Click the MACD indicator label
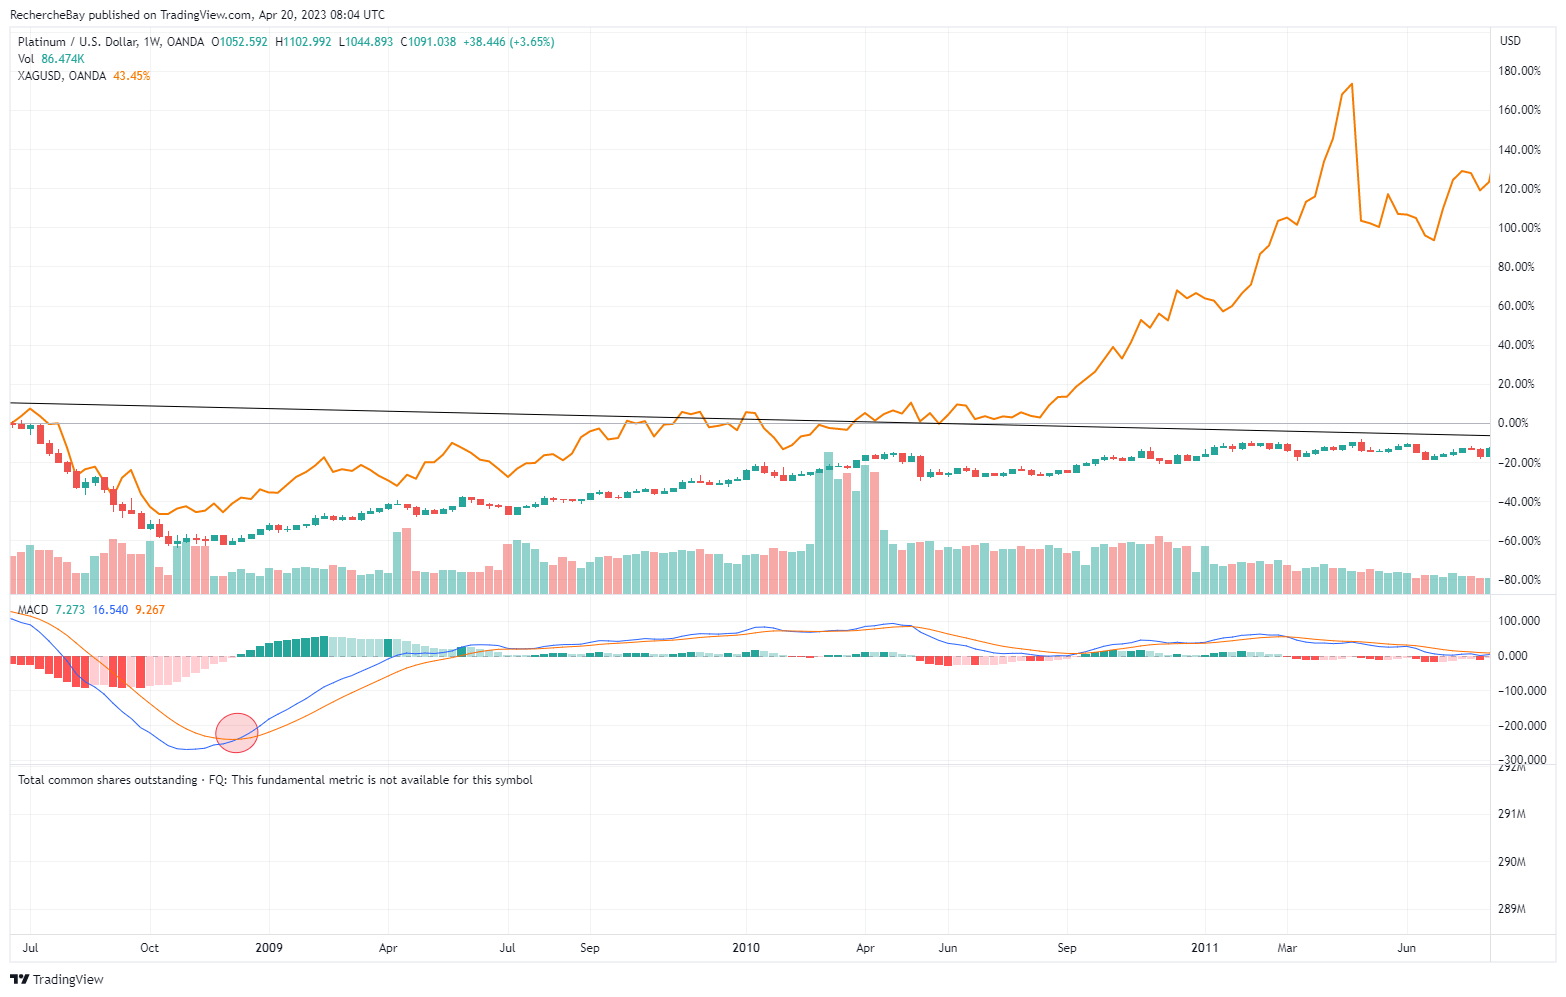1566x997 pixels. [33, 610]
